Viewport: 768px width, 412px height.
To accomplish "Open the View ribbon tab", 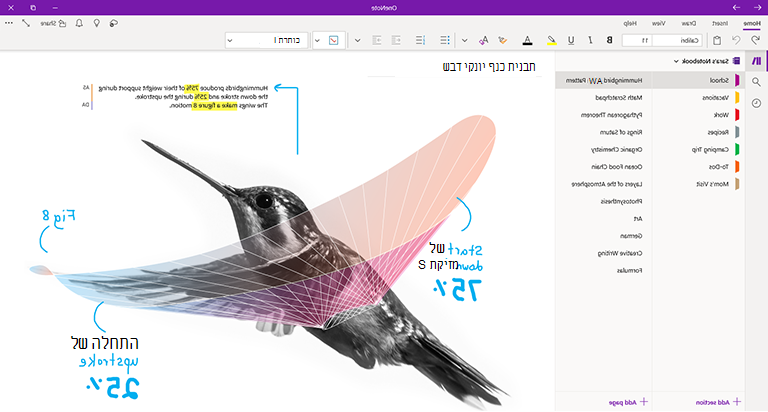I will [x=658, y=23].
